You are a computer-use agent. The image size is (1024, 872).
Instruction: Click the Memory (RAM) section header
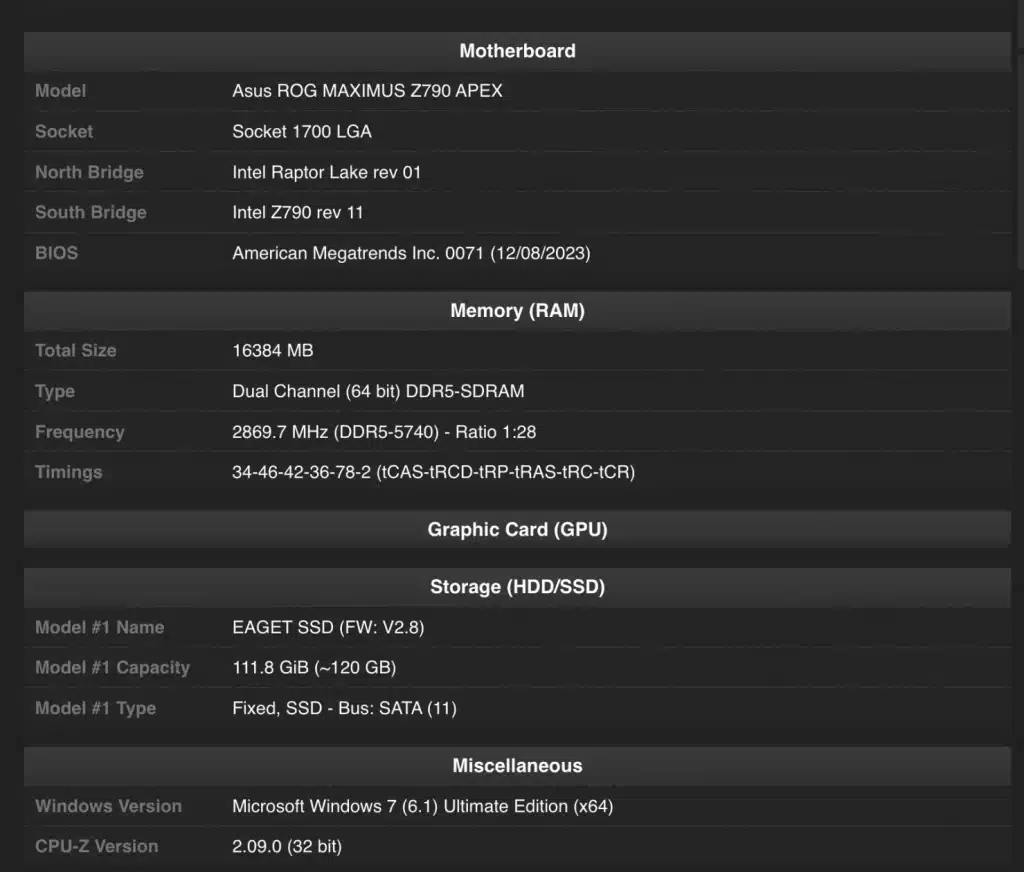[517, 310]
